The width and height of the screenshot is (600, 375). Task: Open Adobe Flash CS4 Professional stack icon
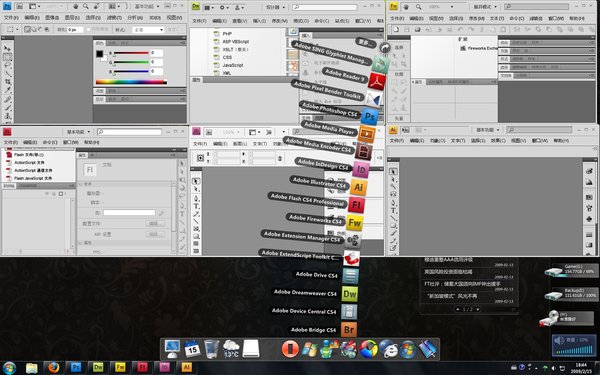(x=356, y=205)
